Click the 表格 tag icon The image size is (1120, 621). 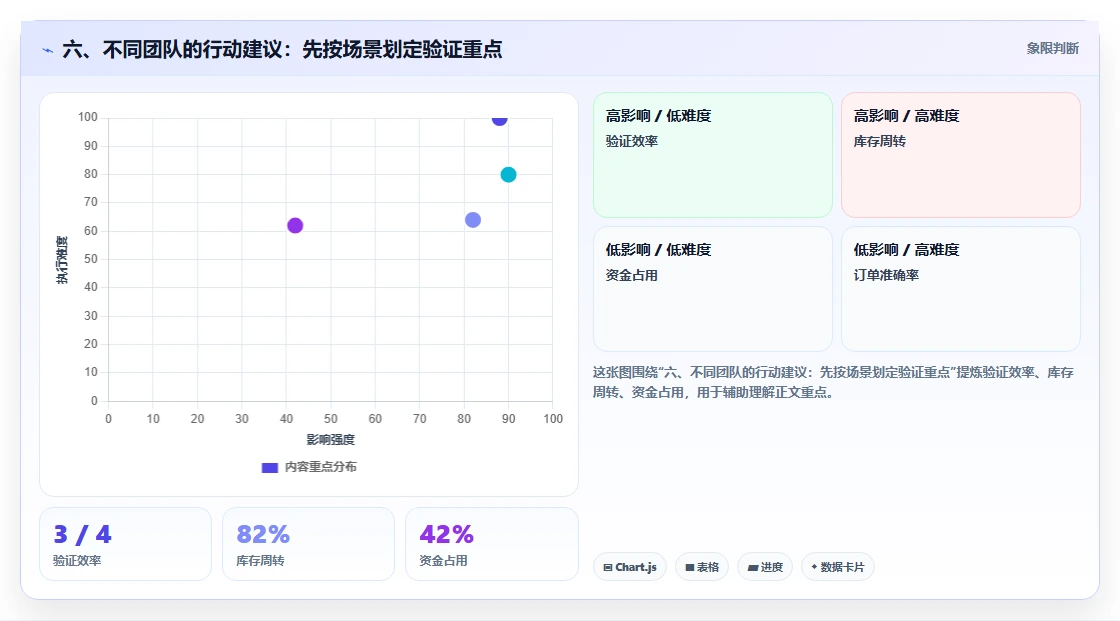(x=690, y=567)
